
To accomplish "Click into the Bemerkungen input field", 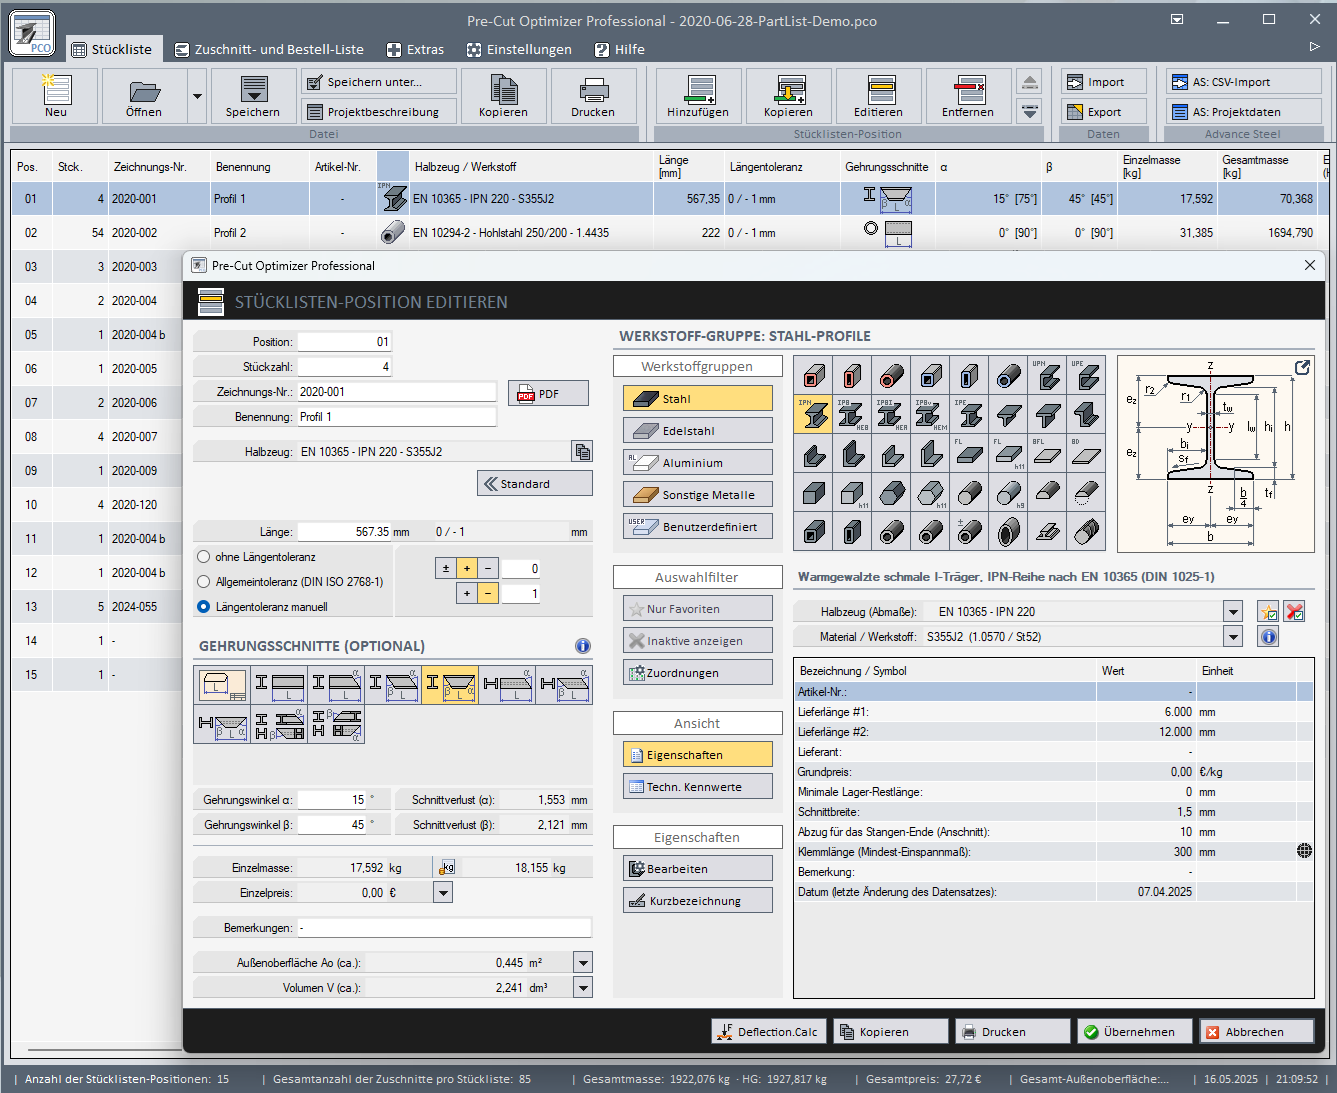I will (444, 928).
